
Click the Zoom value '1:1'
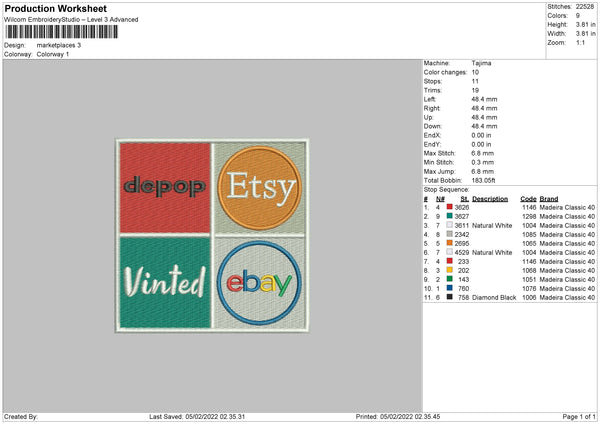[x=580, y=42]
